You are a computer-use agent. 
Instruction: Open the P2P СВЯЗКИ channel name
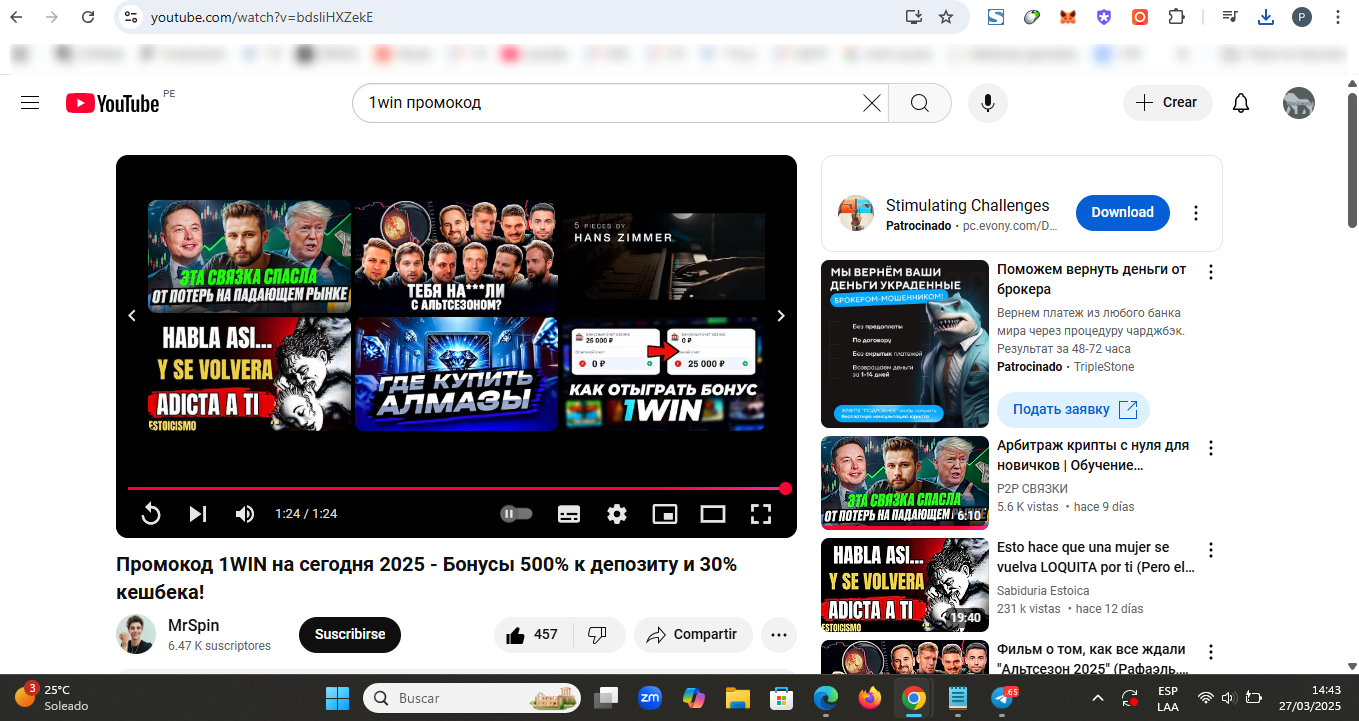[x=1032, y=489]
